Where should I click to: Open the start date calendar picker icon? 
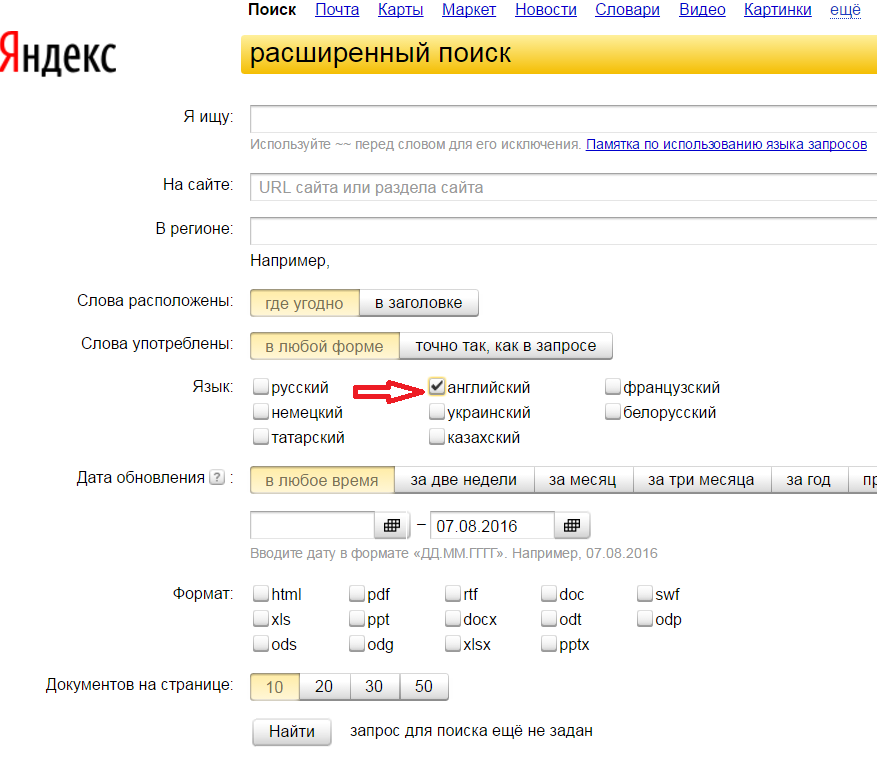click(392, 525)
